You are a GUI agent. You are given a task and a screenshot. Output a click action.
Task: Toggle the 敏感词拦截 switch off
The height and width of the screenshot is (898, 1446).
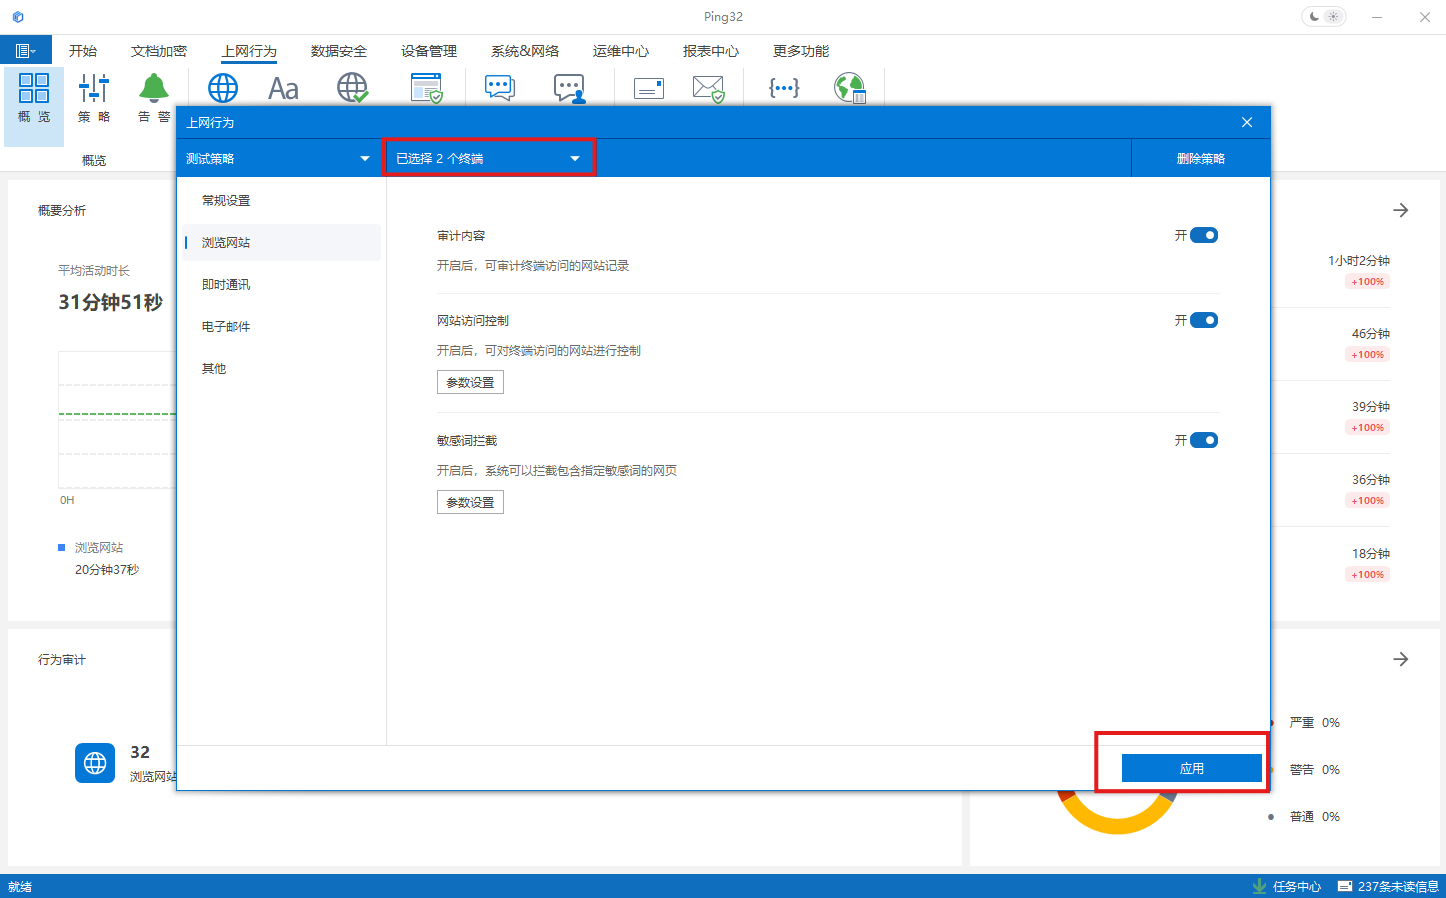[x=1203, y=441]
